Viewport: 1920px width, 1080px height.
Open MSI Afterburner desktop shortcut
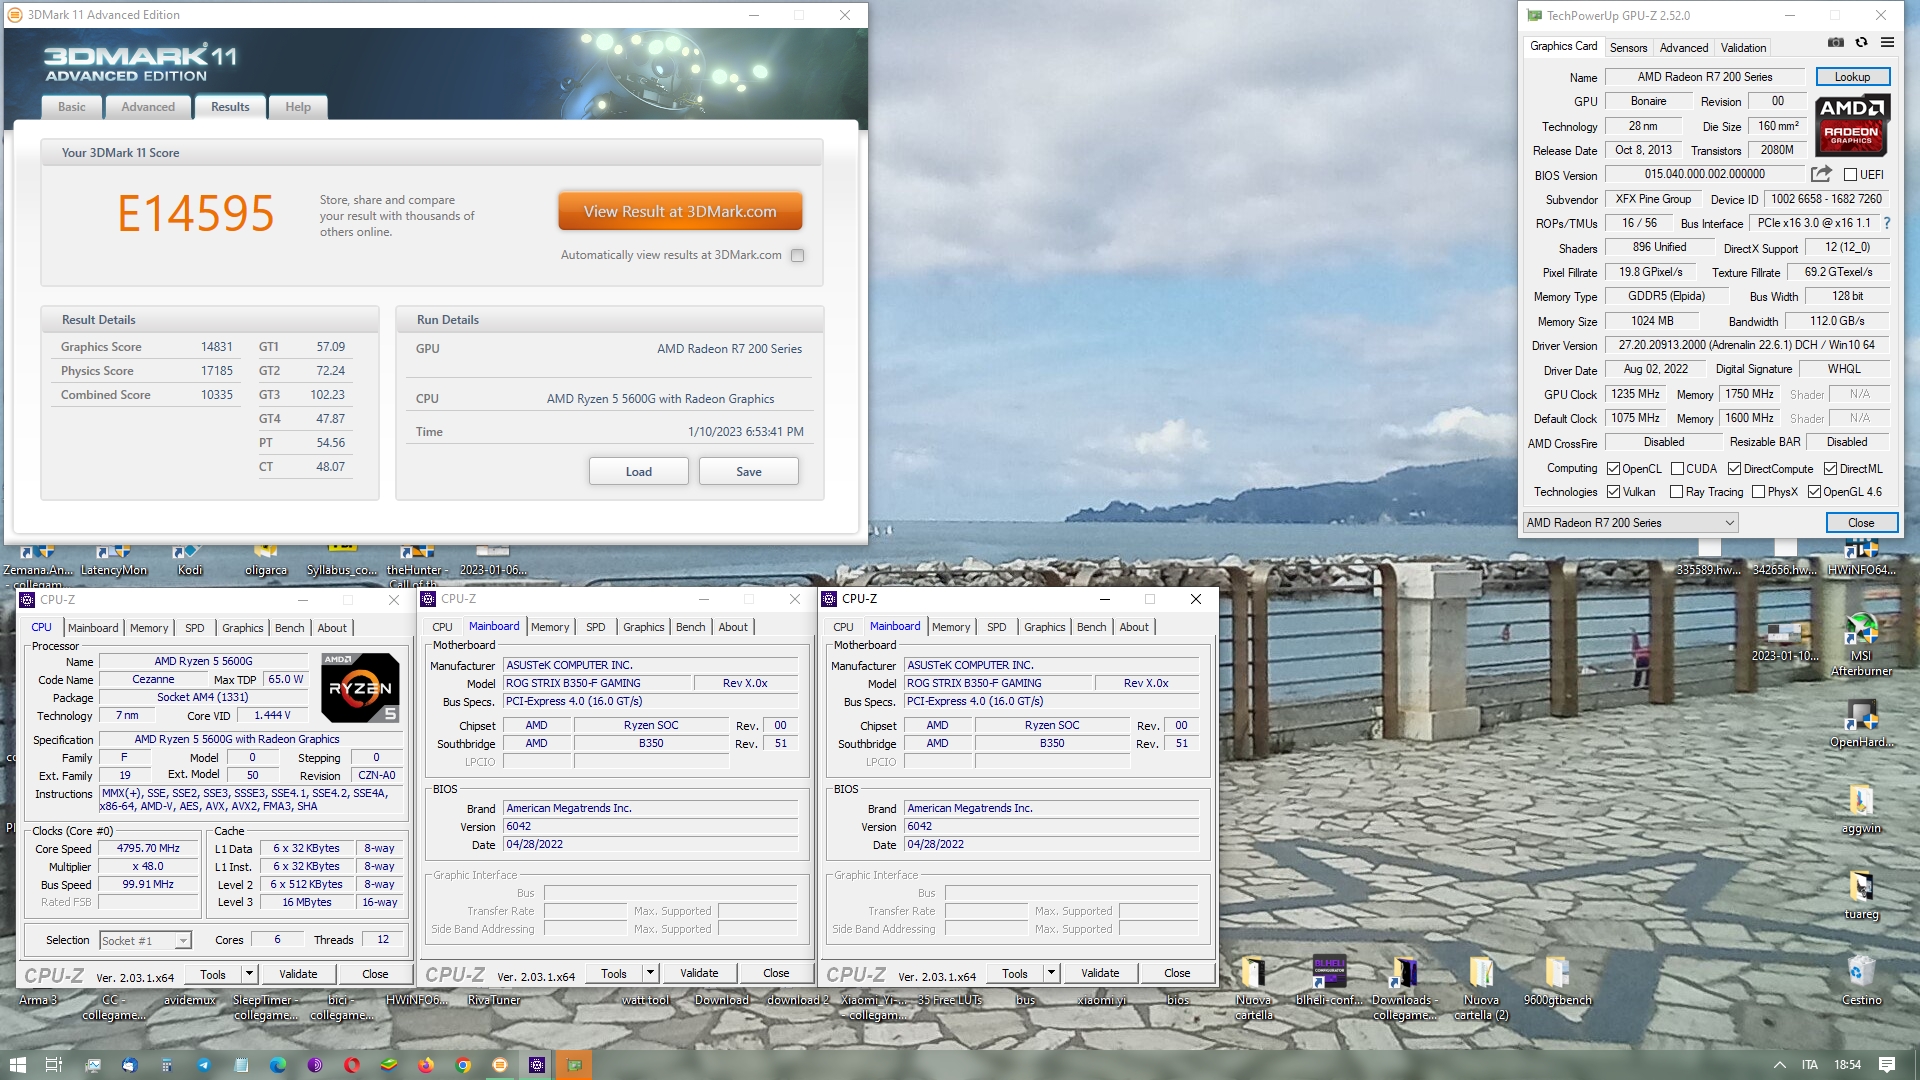[x=1860, y=645]
